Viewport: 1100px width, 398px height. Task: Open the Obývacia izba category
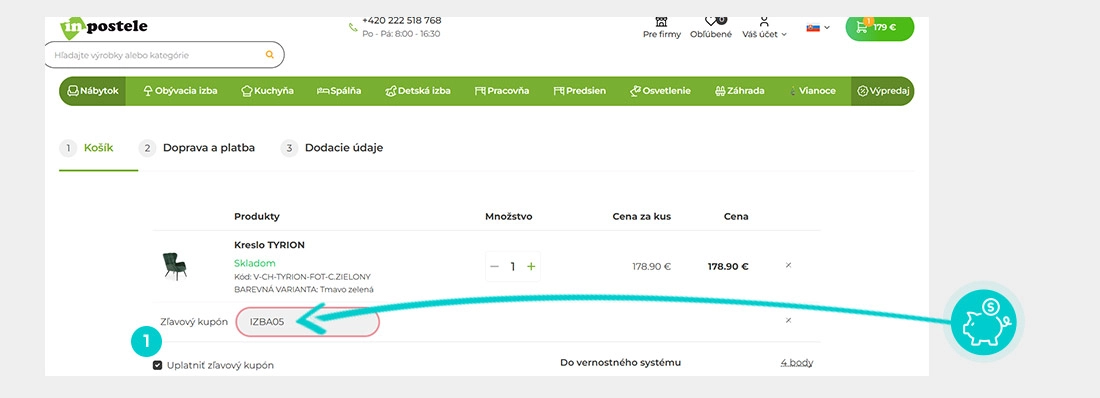180,91
